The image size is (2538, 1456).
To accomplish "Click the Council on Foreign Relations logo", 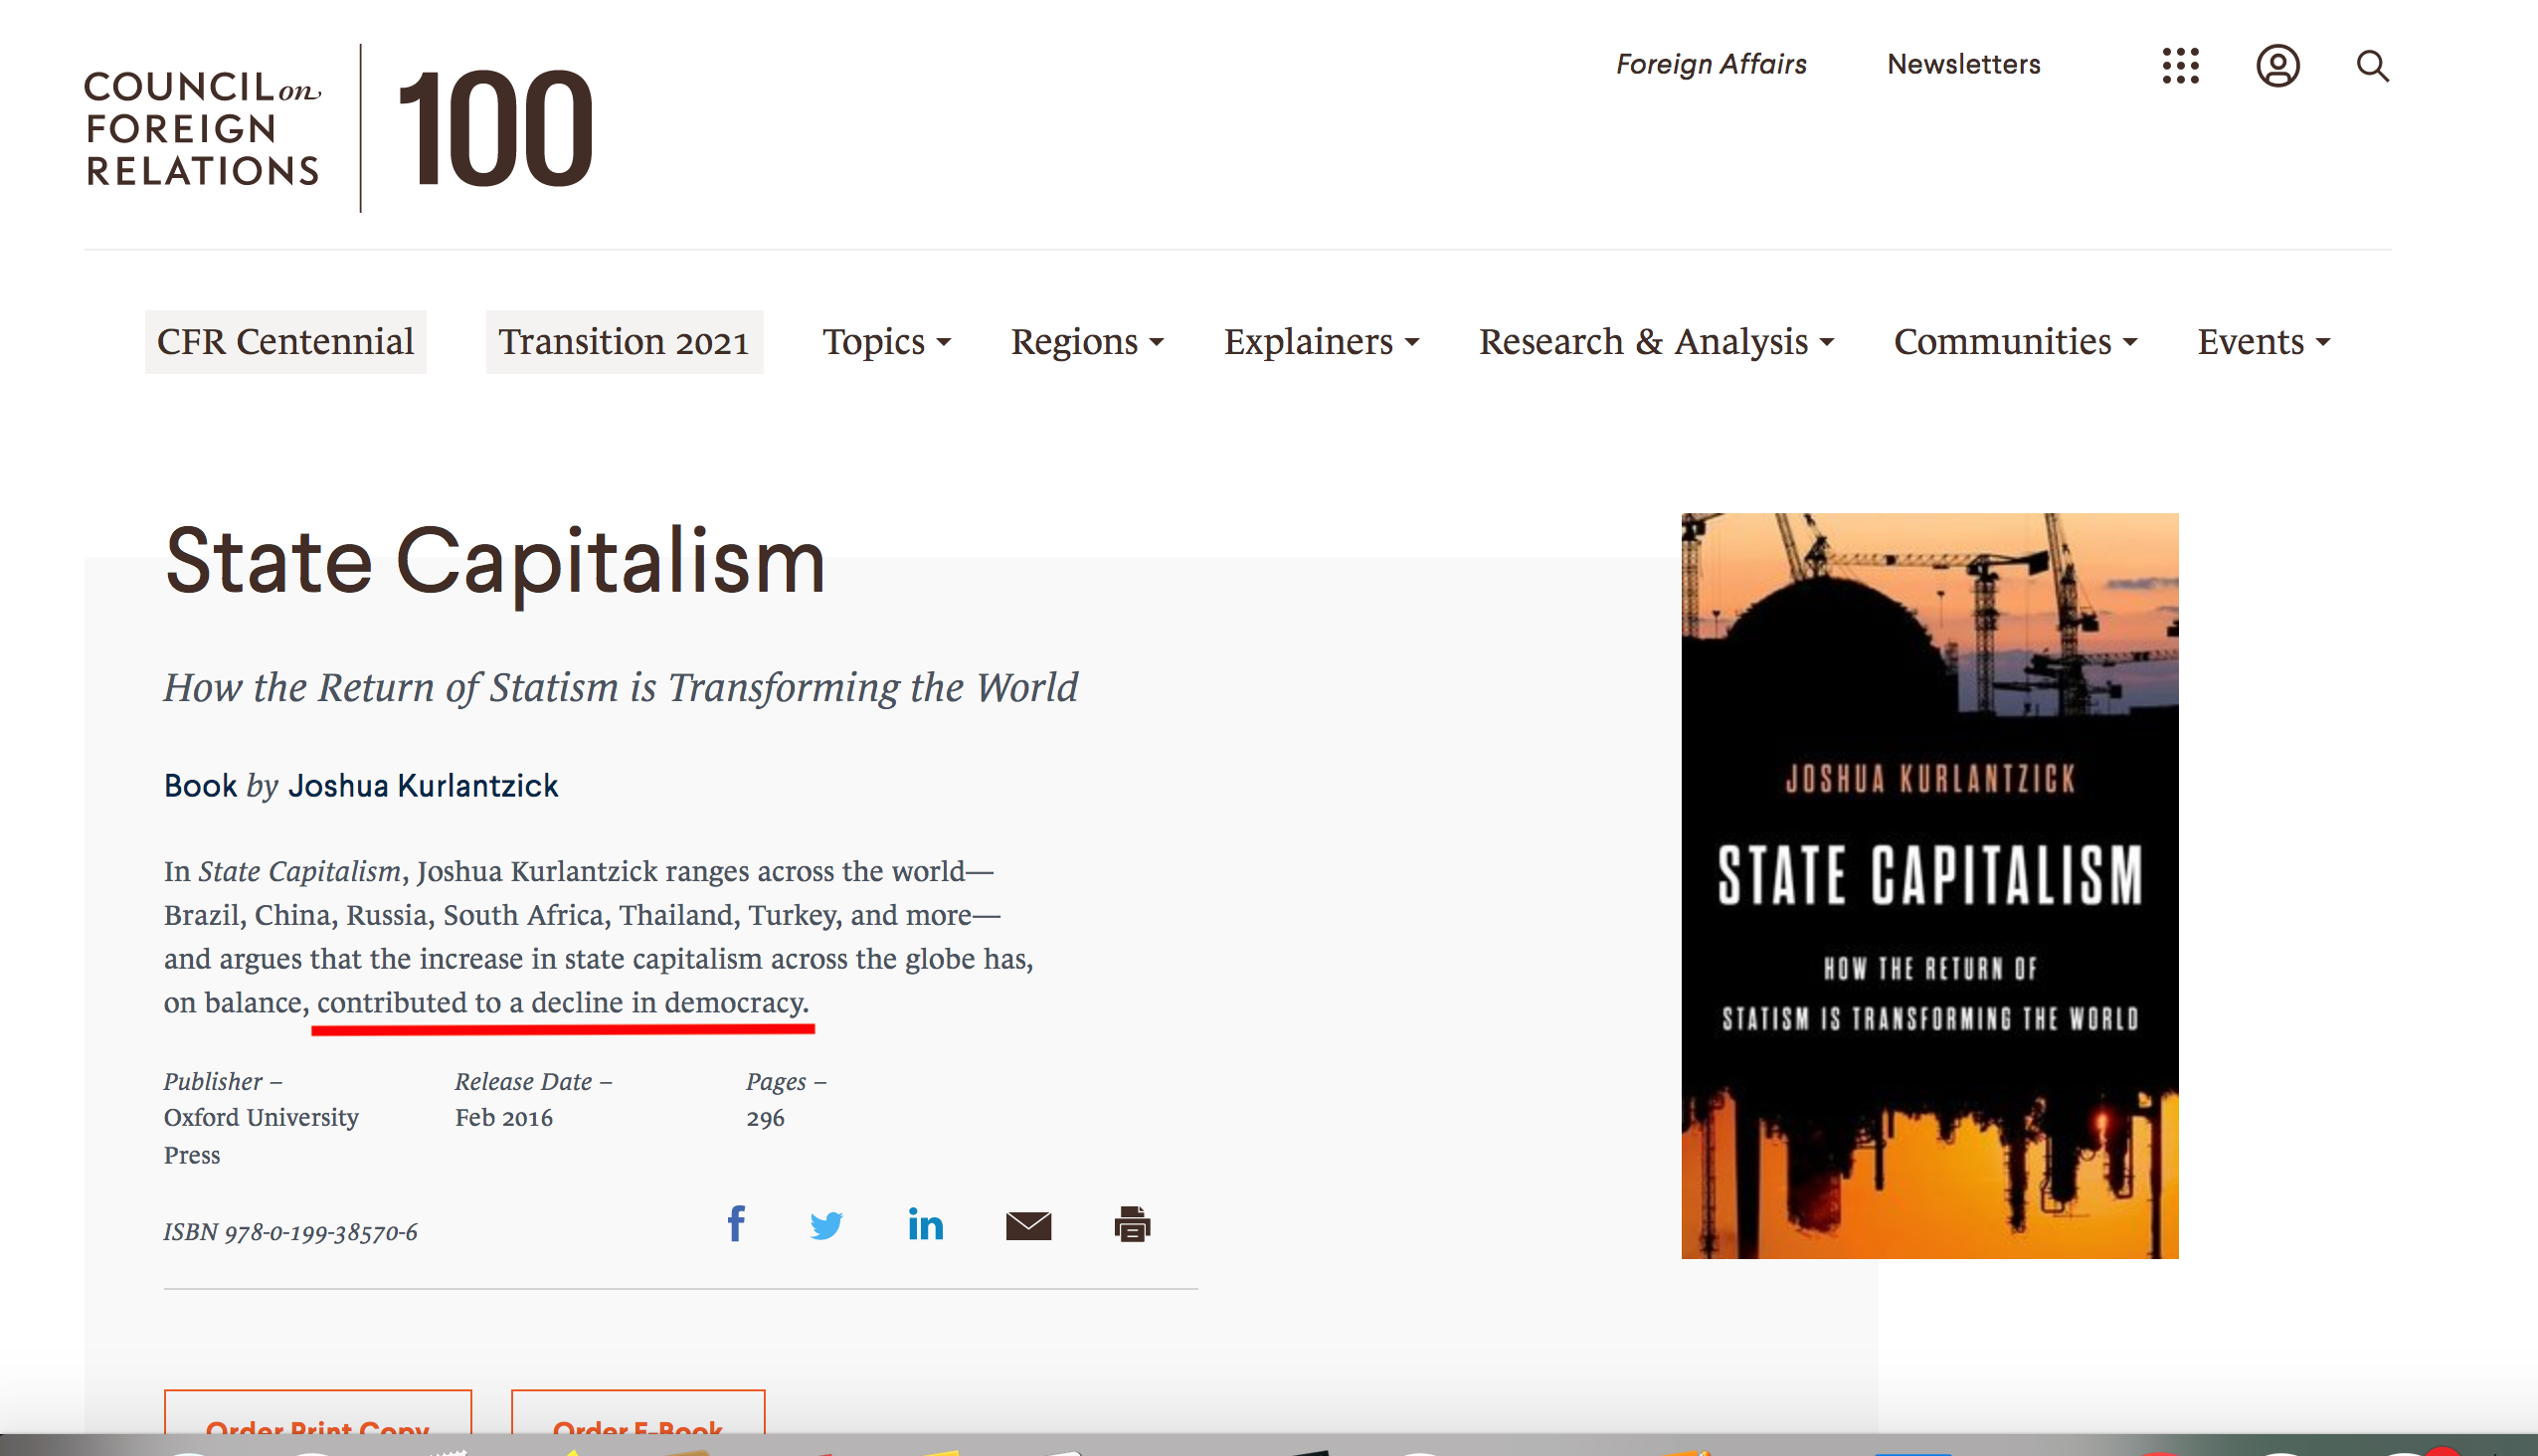I will [203, 128].
